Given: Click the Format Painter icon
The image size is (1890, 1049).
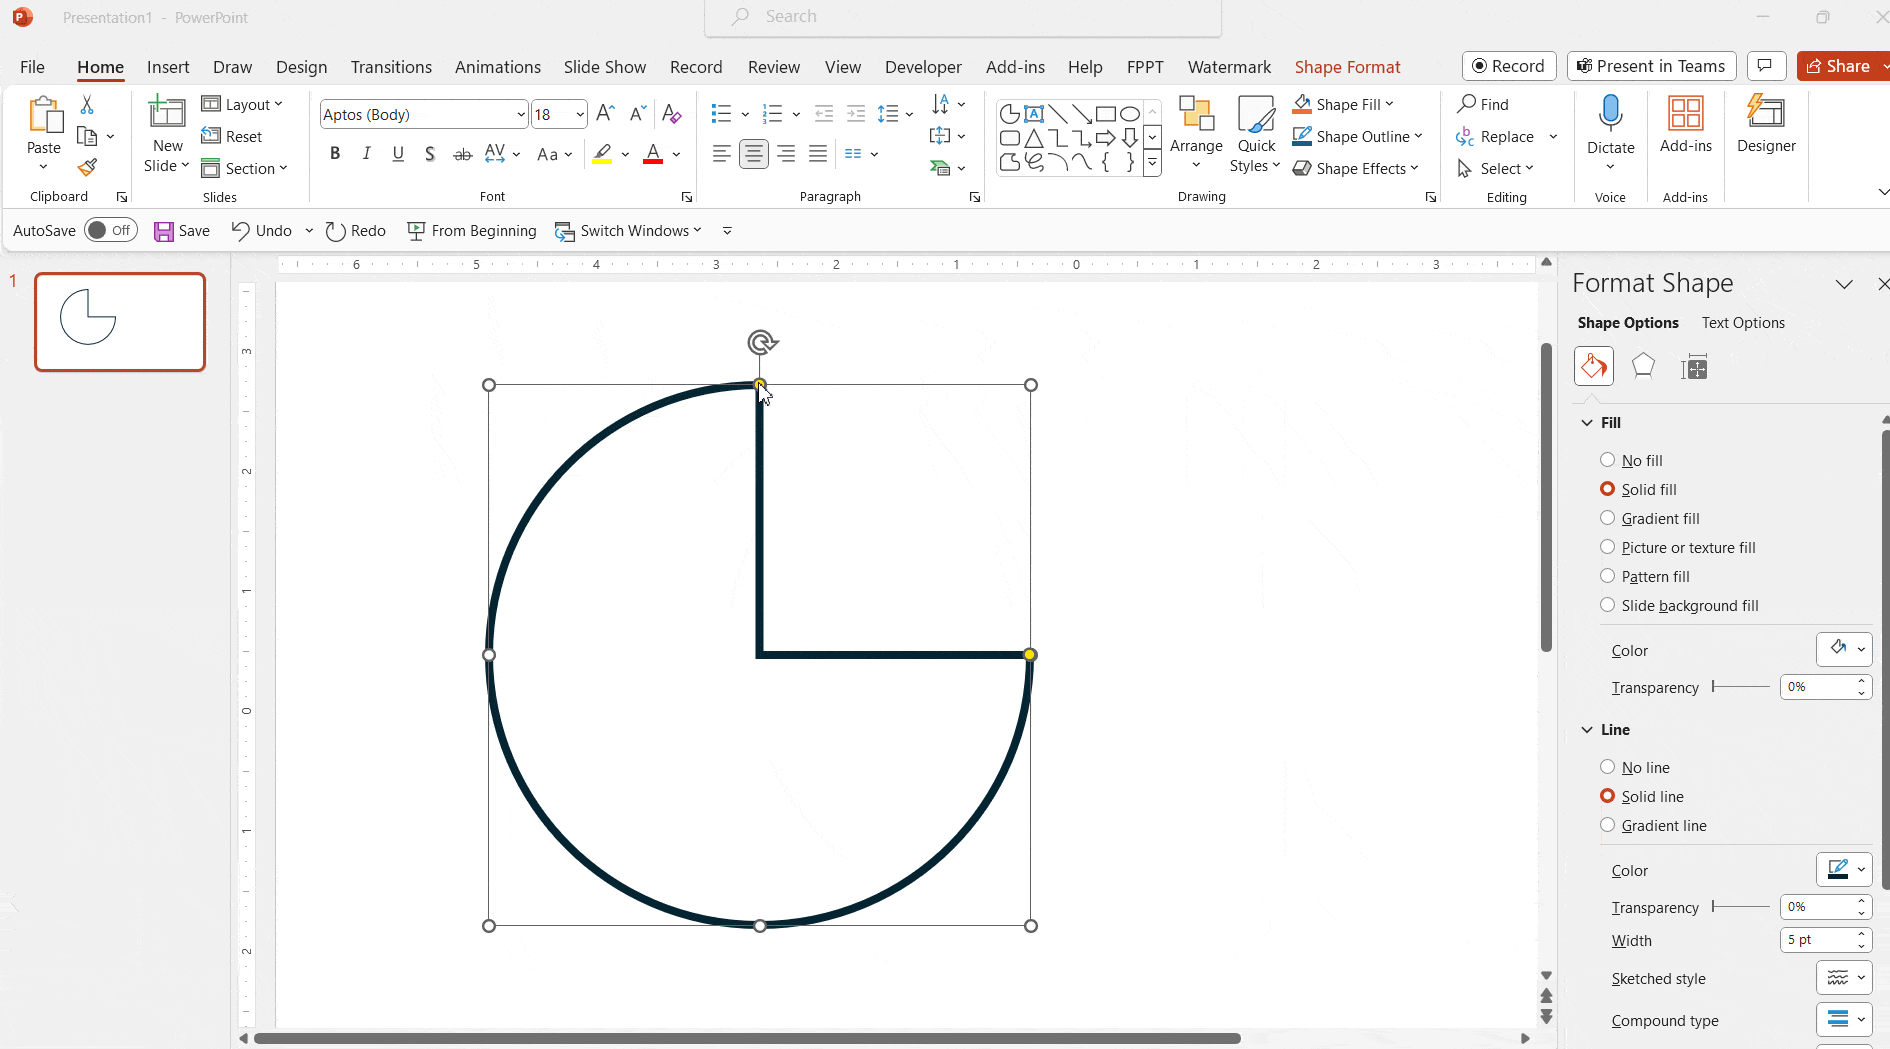Looking at the screenshot, I should [87, 168].
